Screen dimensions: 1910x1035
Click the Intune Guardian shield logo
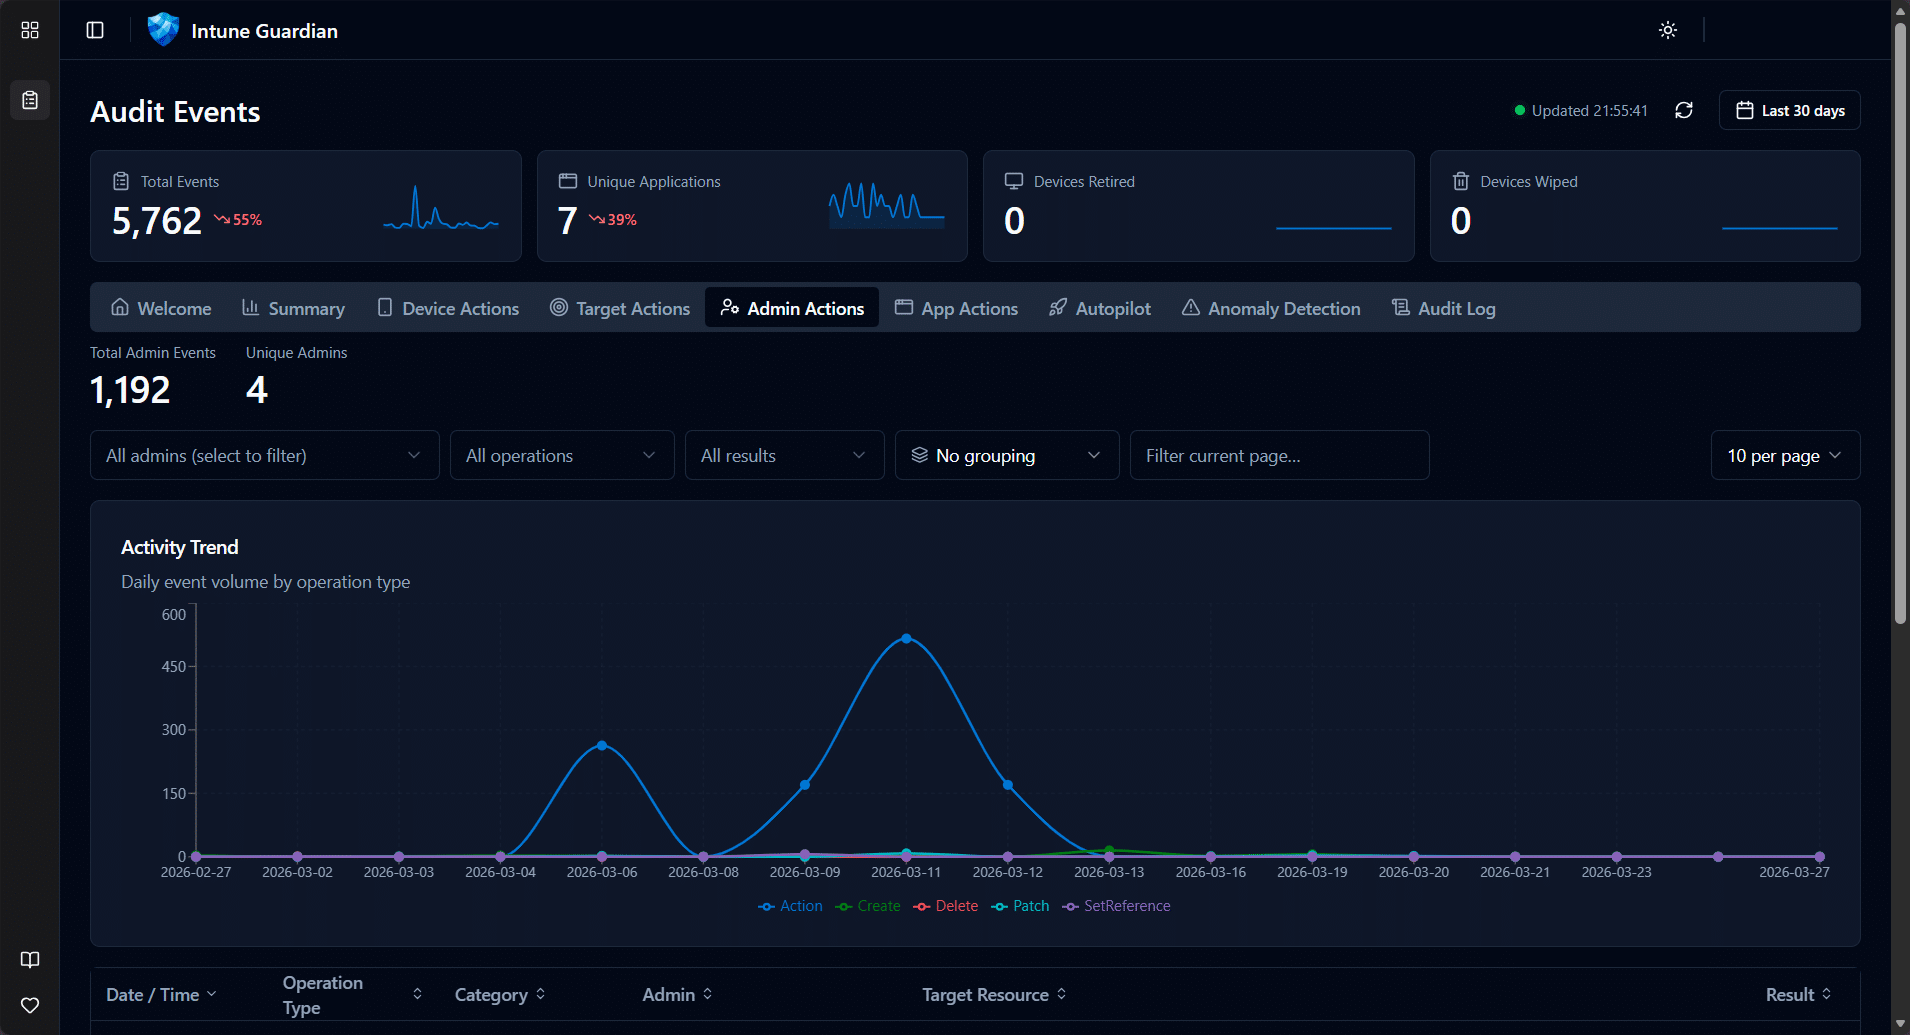[163, 30]
